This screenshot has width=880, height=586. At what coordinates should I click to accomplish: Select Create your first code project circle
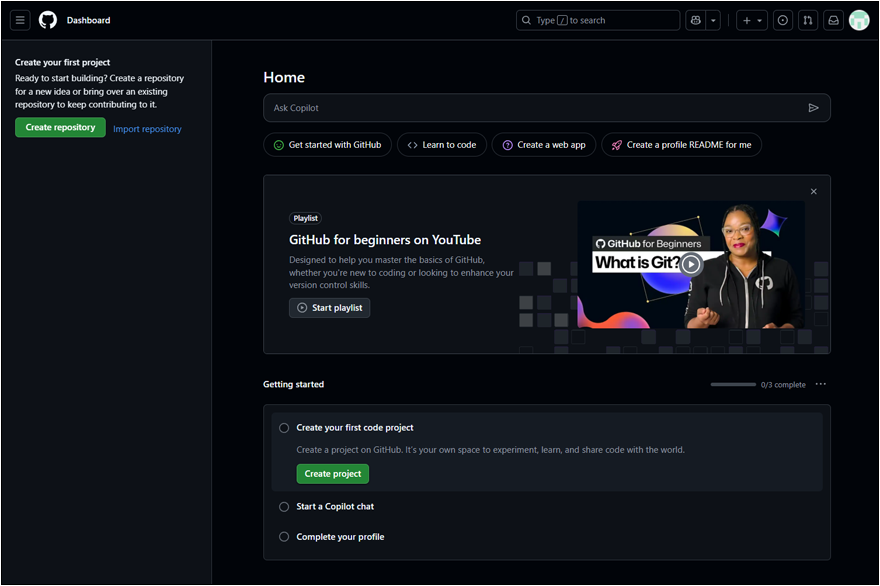(x=284, y=428)
